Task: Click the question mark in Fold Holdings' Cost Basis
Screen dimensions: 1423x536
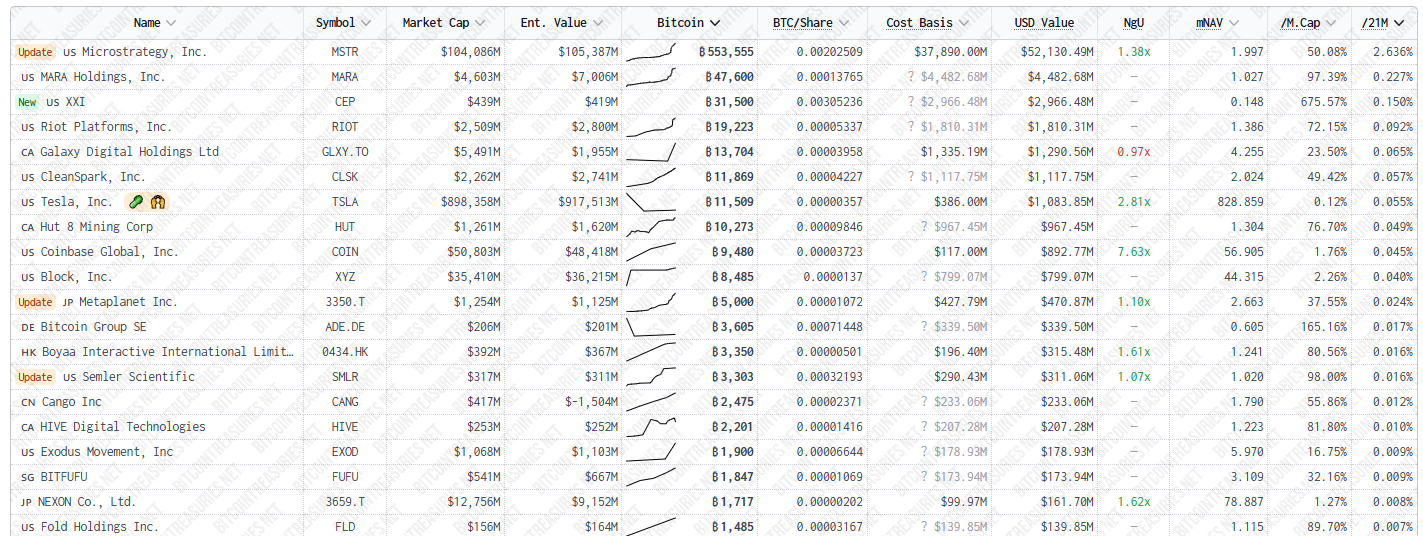Action: pos(925,527)
